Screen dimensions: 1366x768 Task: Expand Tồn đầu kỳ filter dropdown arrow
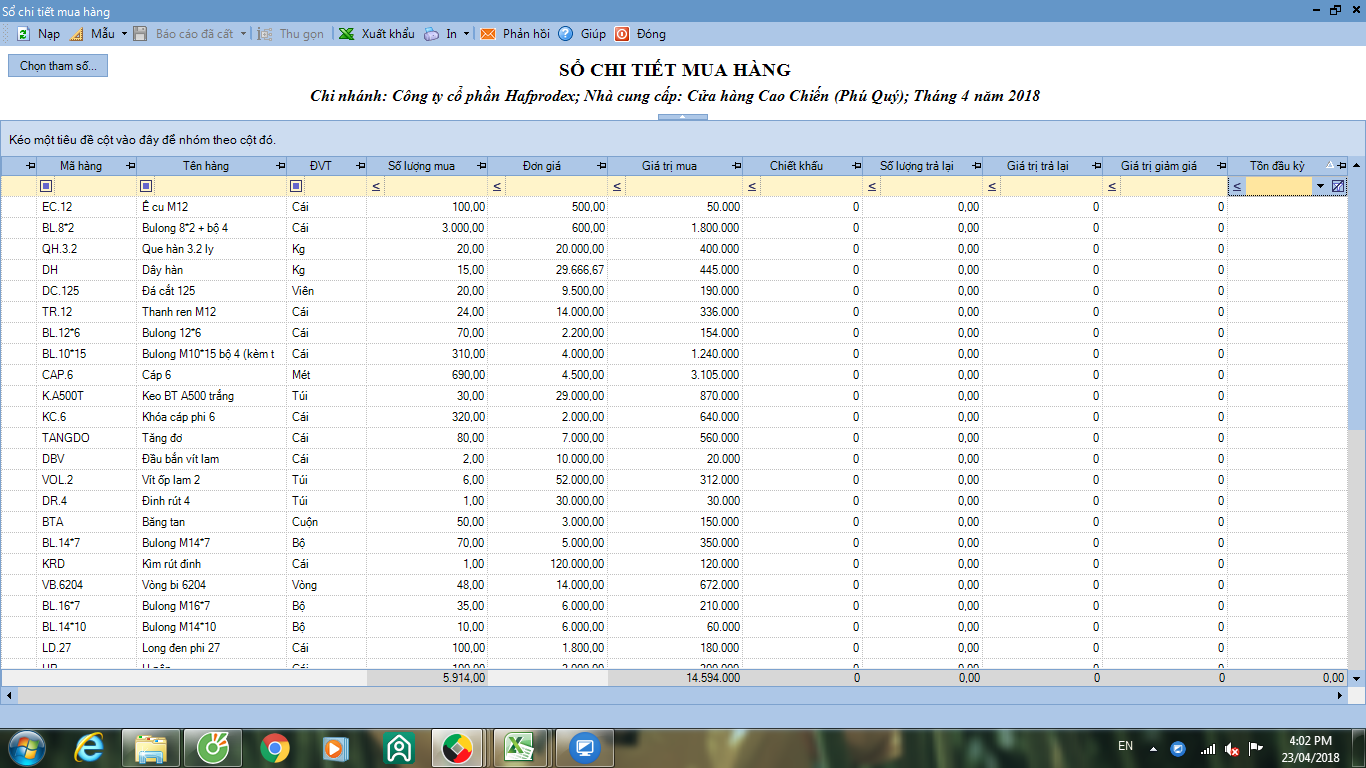1320,186
